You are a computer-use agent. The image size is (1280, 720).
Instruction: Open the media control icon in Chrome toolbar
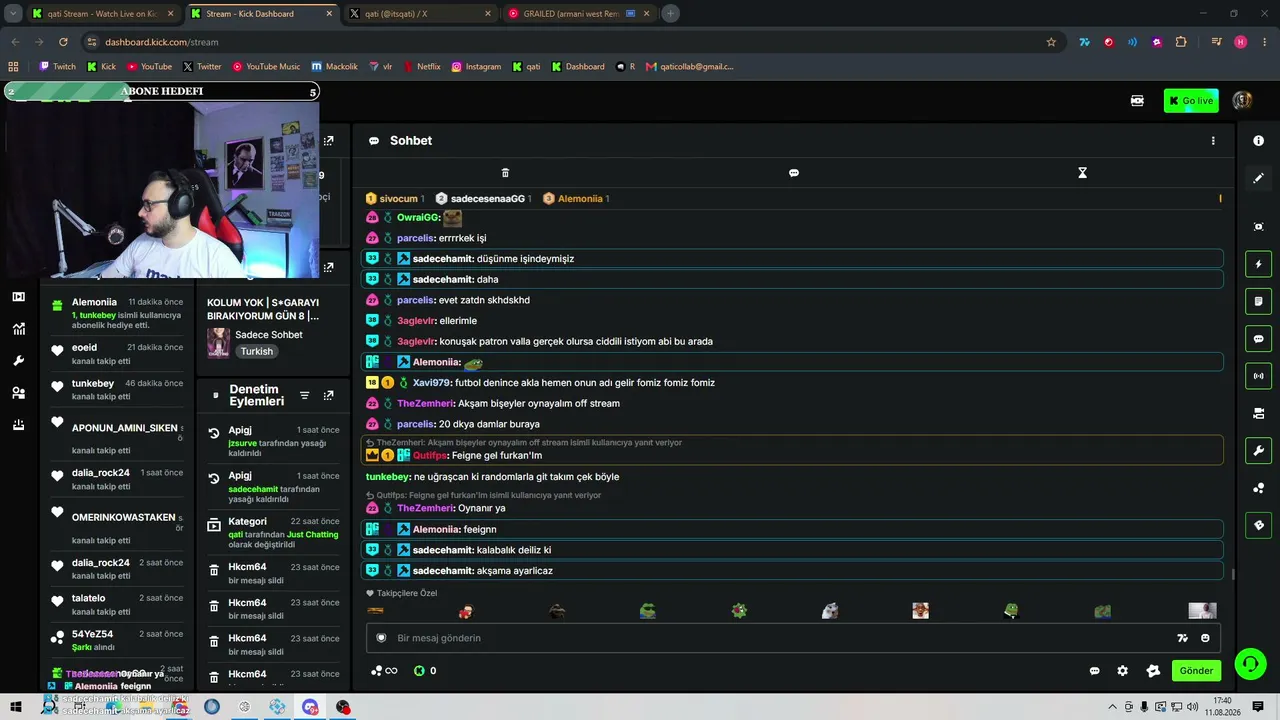pos(1216,42)
